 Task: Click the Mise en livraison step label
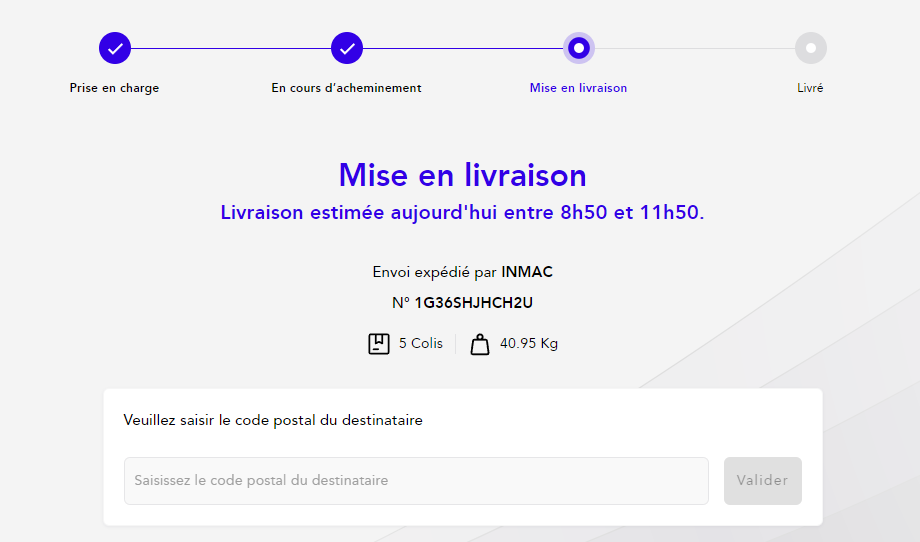578,88
